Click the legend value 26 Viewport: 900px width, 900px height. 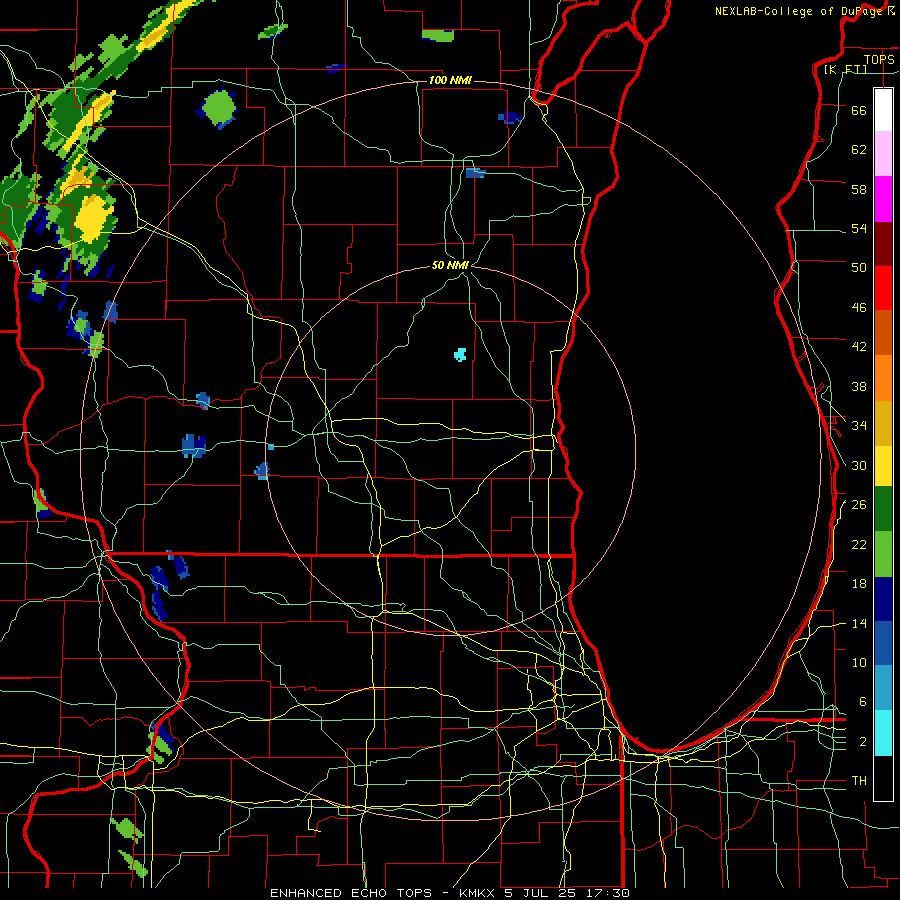tap(859, 505)
